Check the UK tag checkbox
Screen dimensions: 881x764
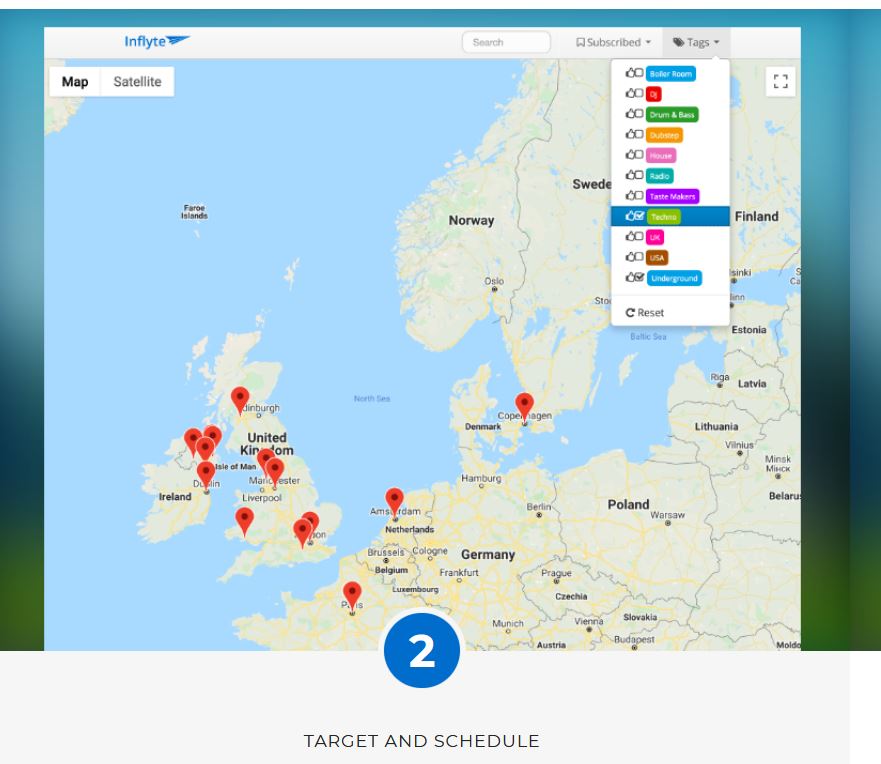pyautogui.click(x=639, y=237)
